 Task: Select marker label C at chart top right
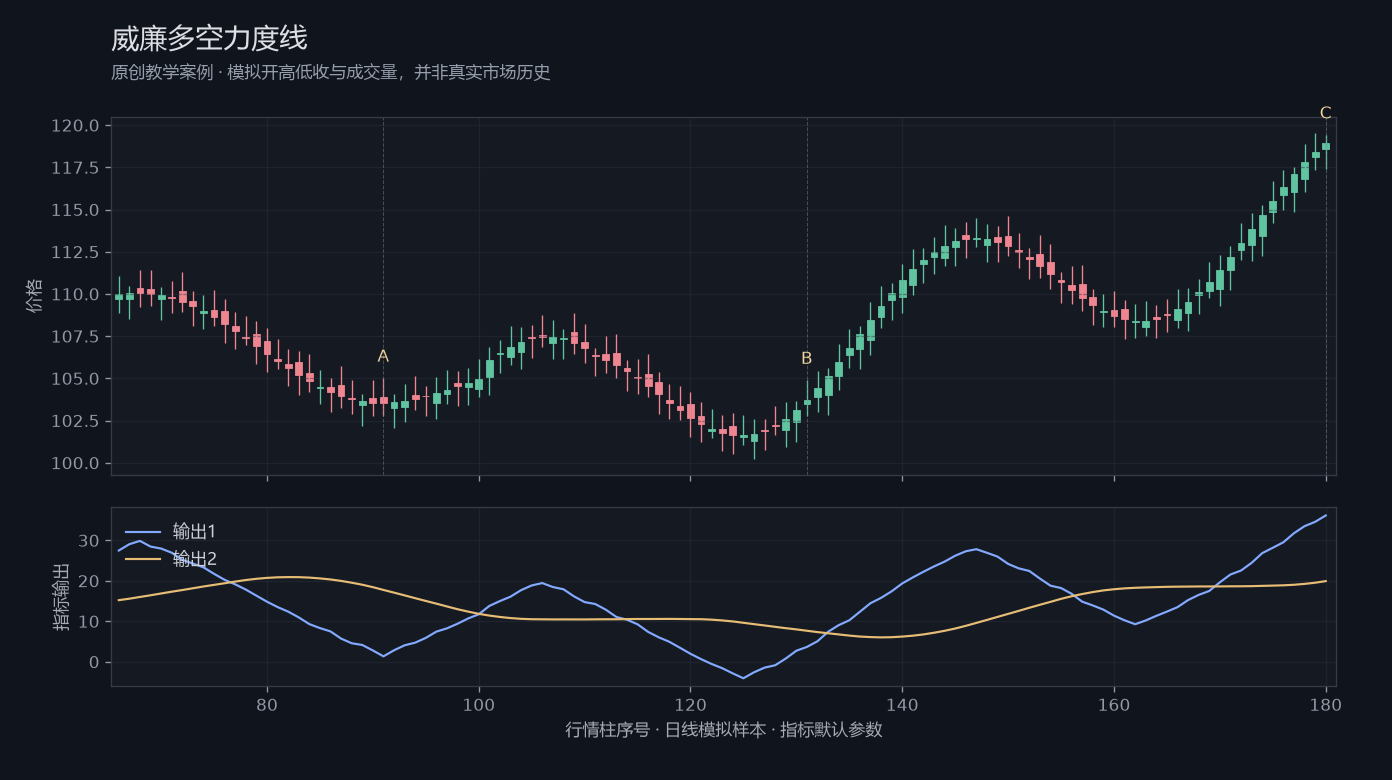click(1326, 113)
